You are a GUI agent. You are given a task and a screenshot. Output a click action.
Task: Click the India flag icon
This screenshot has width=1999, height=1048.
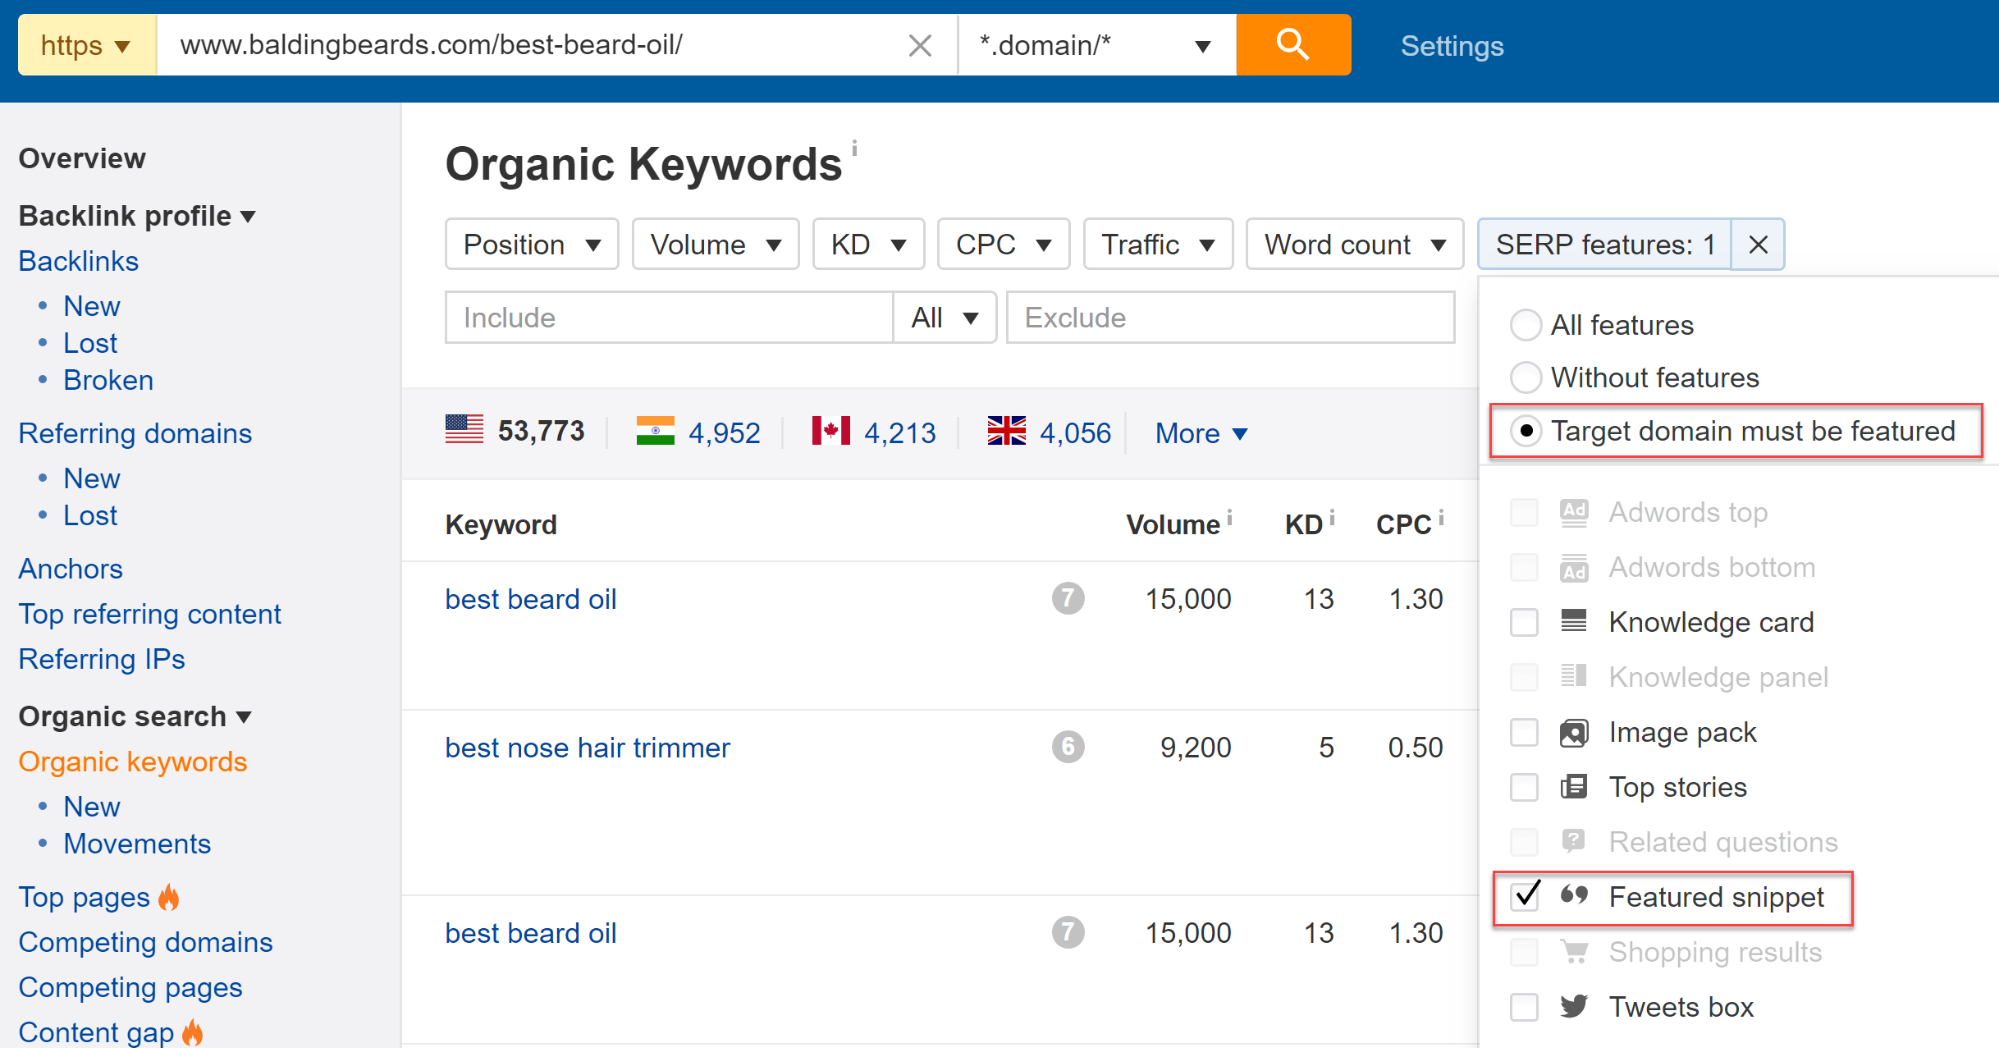(655, 431)
